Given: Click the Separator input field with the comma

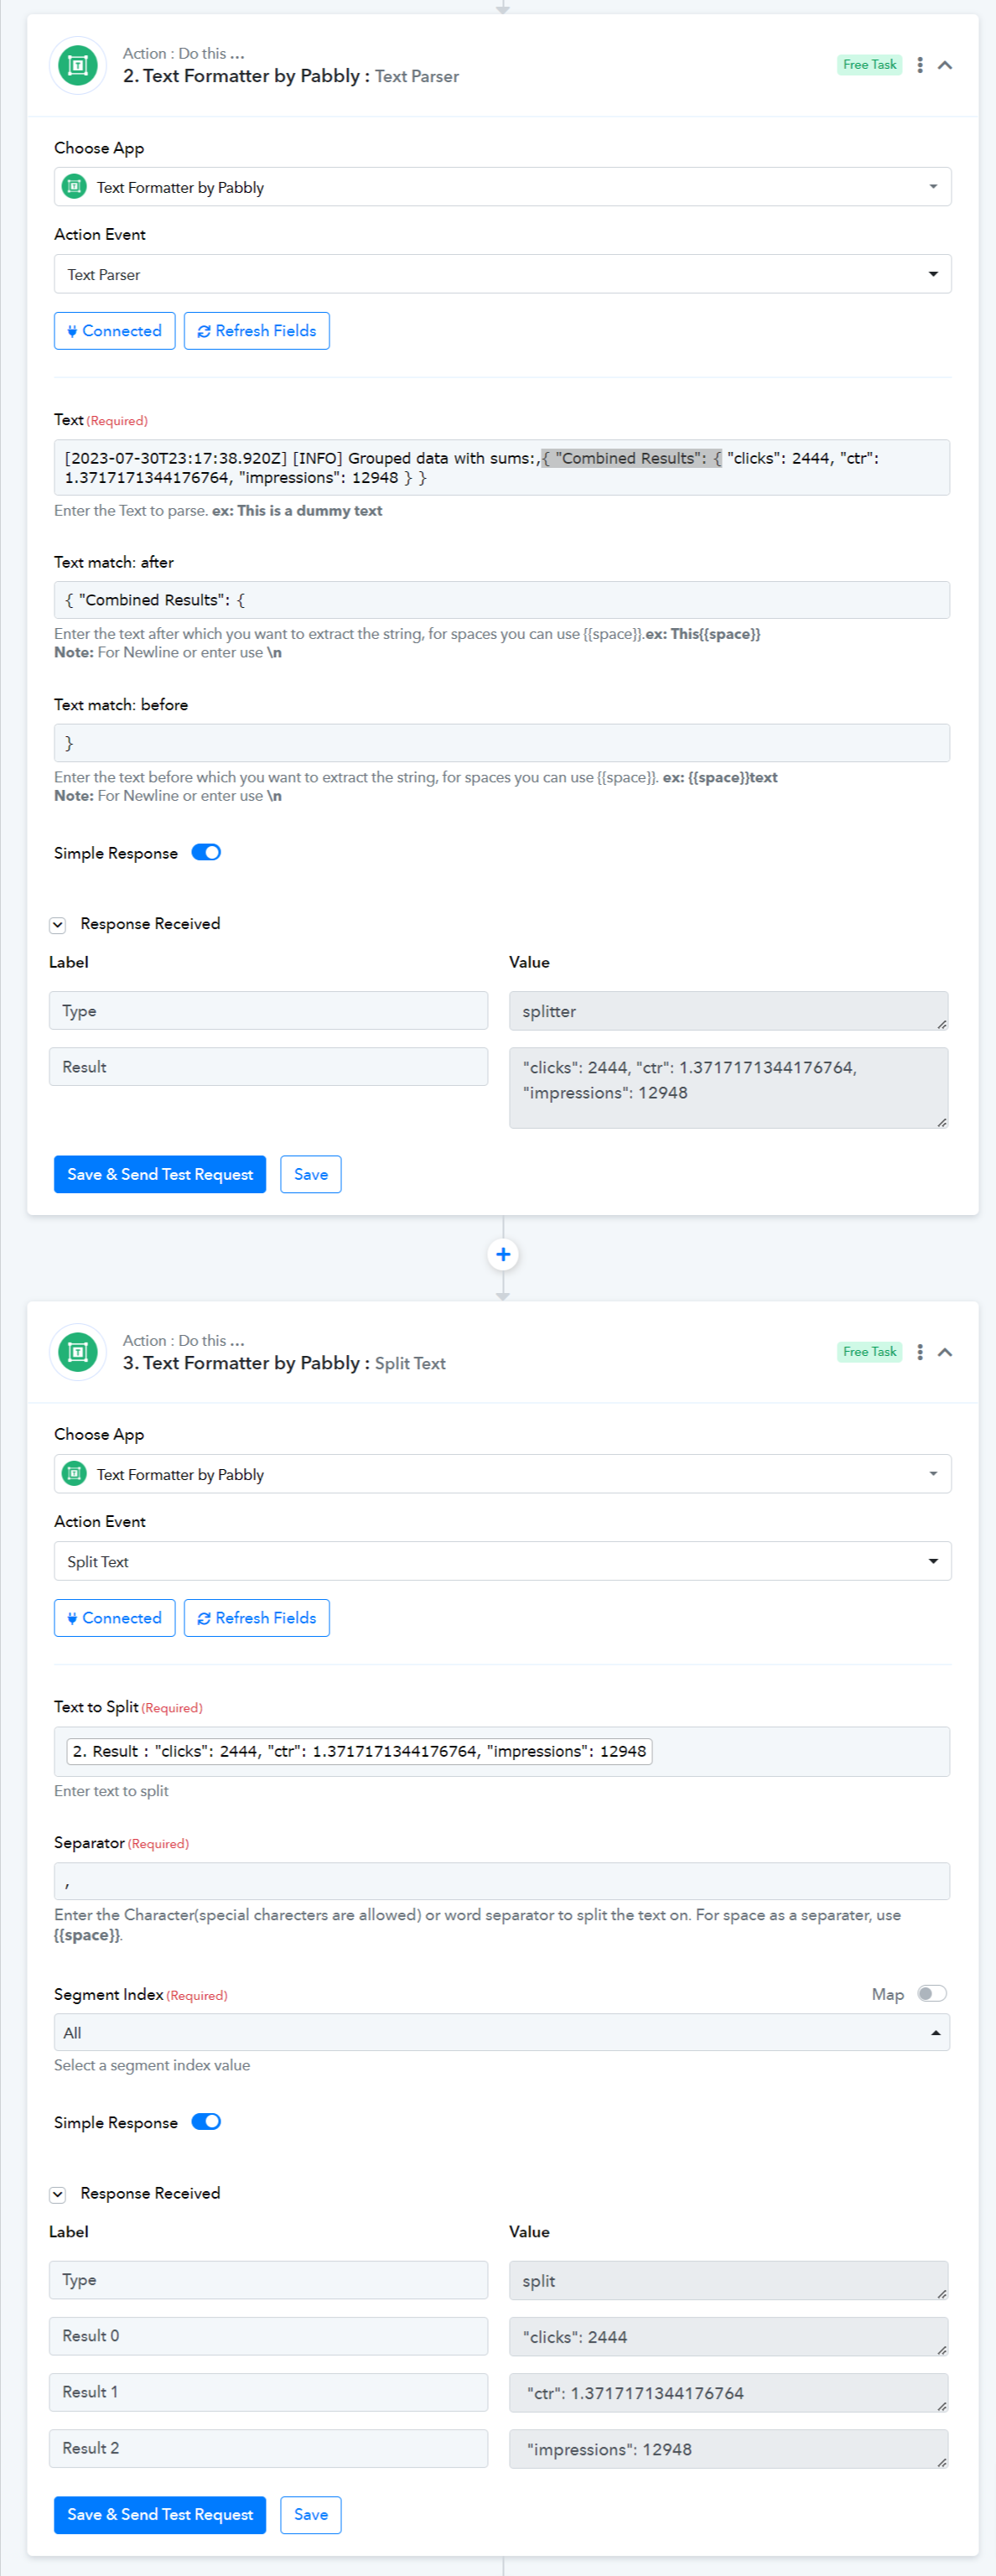Looking at the screenshot, I should [502, 1881].
